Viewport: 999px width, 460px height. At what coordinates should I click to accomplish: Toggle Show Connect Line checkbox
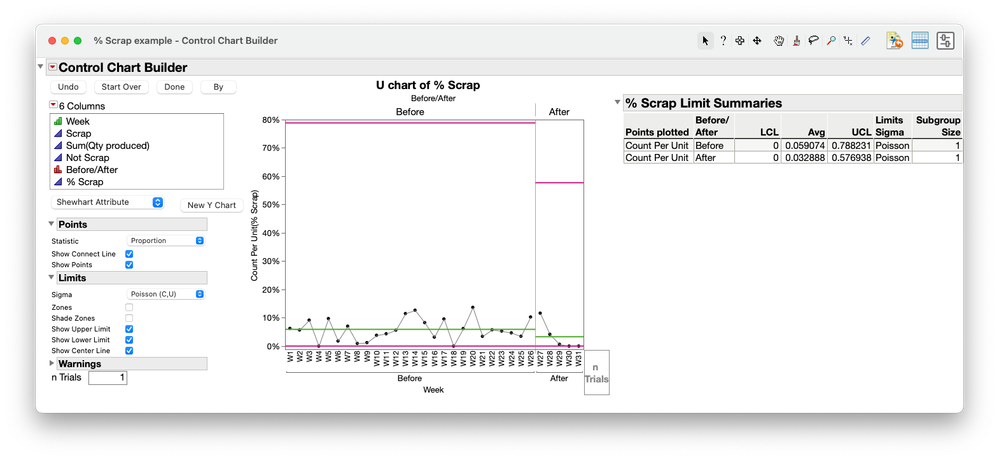pyautogui.click(x=129, y=254)
